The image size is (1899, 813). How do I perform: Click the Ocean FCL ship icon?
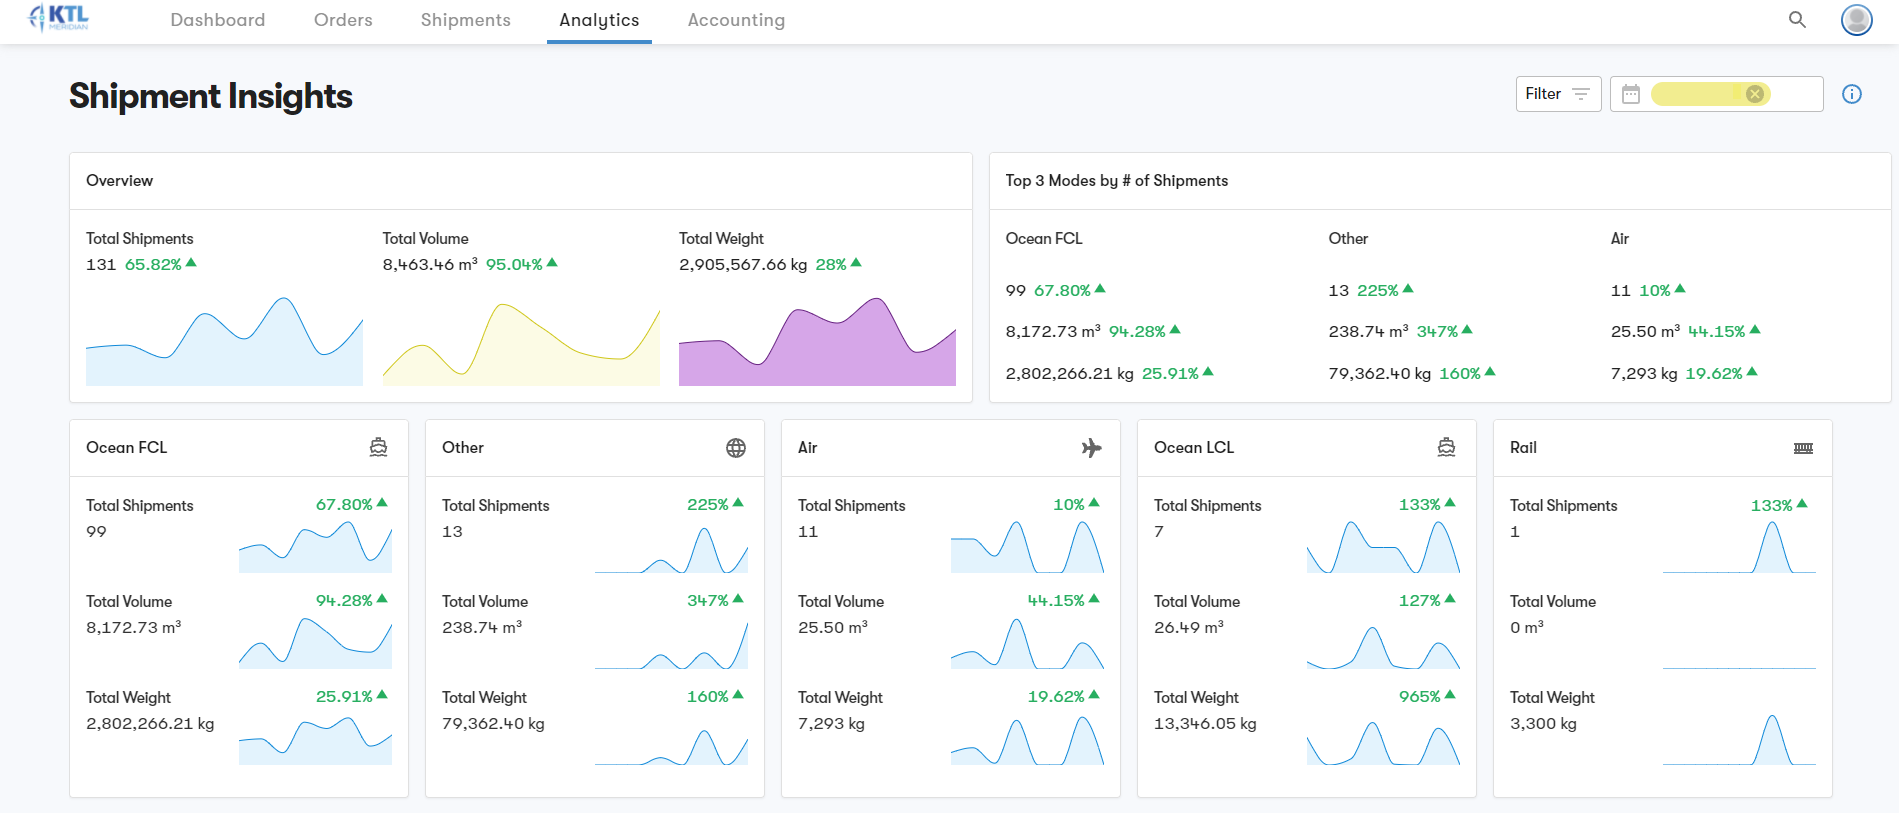pos(378,448)
